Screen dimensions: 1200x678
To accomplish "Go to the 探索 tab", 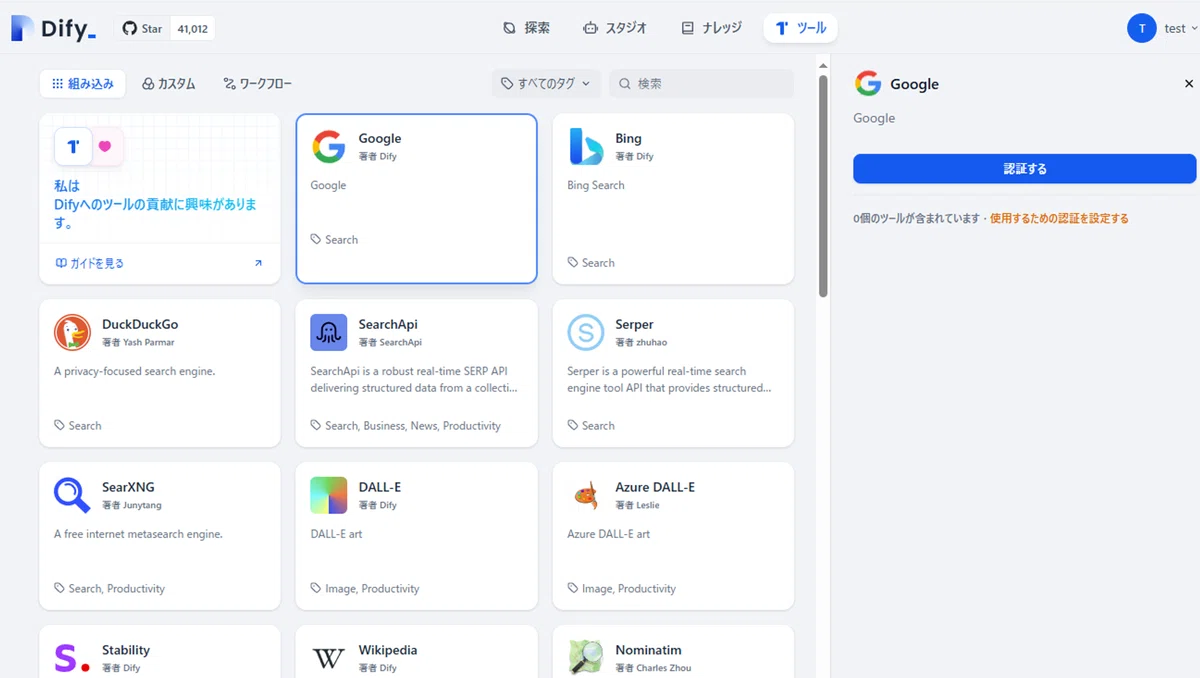I will pyautogui.click(x=527, y=28).
